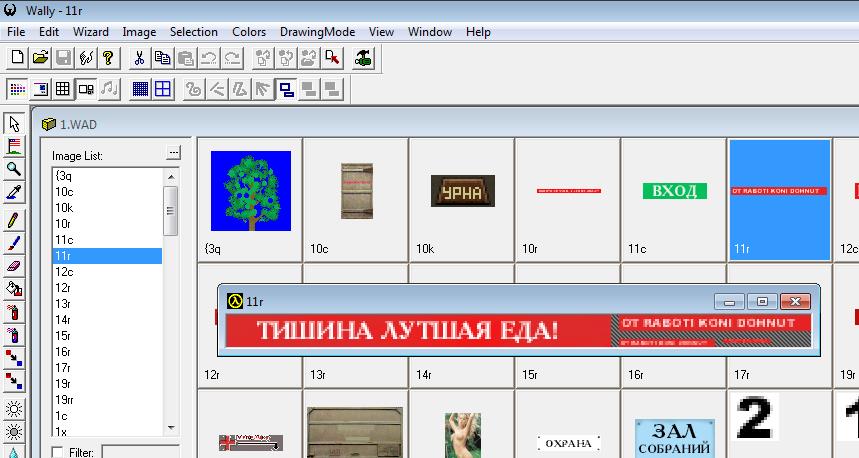Select the Flood Fill bucket tool
The height and width of the screenshot is (458, 859).
(14, 288)
